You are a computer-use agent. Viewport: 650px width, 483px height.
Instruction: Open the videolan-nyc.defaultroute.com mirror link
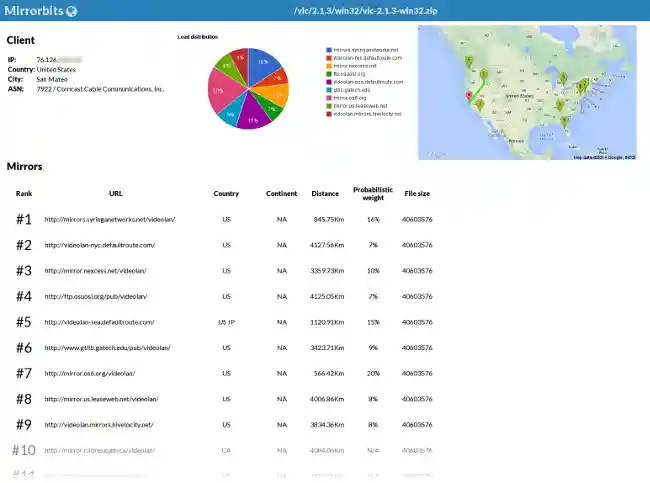99,245
